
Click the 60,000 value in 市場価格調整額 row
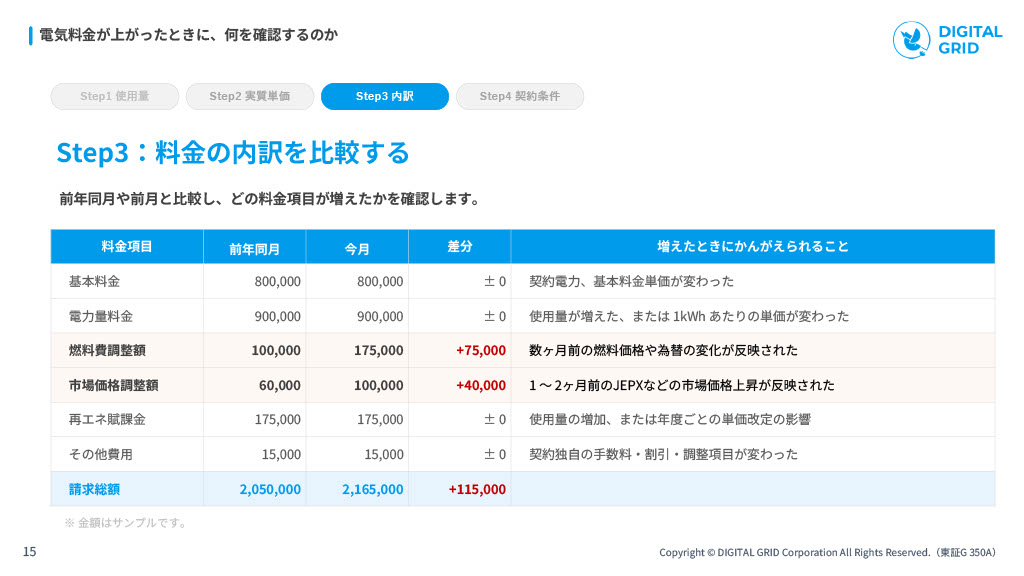point(280,385)
